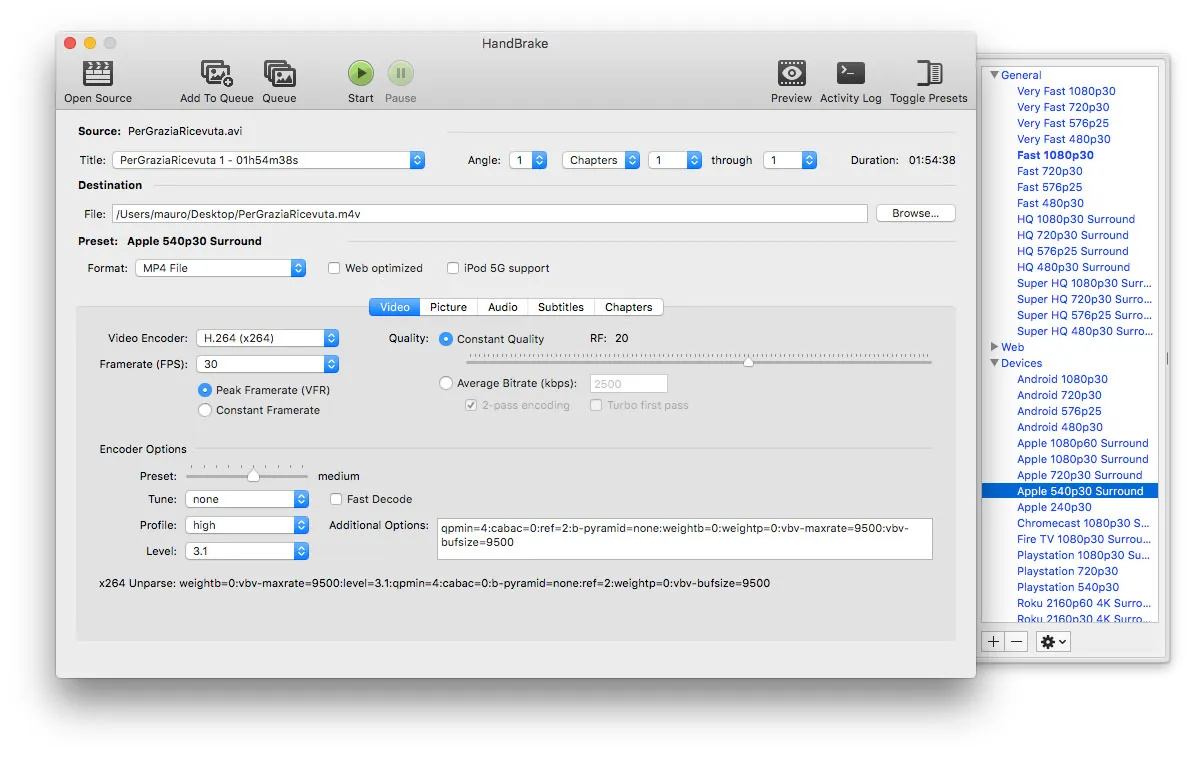Open the Profile dropdown set to high
This screenshot has height=758, width=1187.
pos(247,525)
